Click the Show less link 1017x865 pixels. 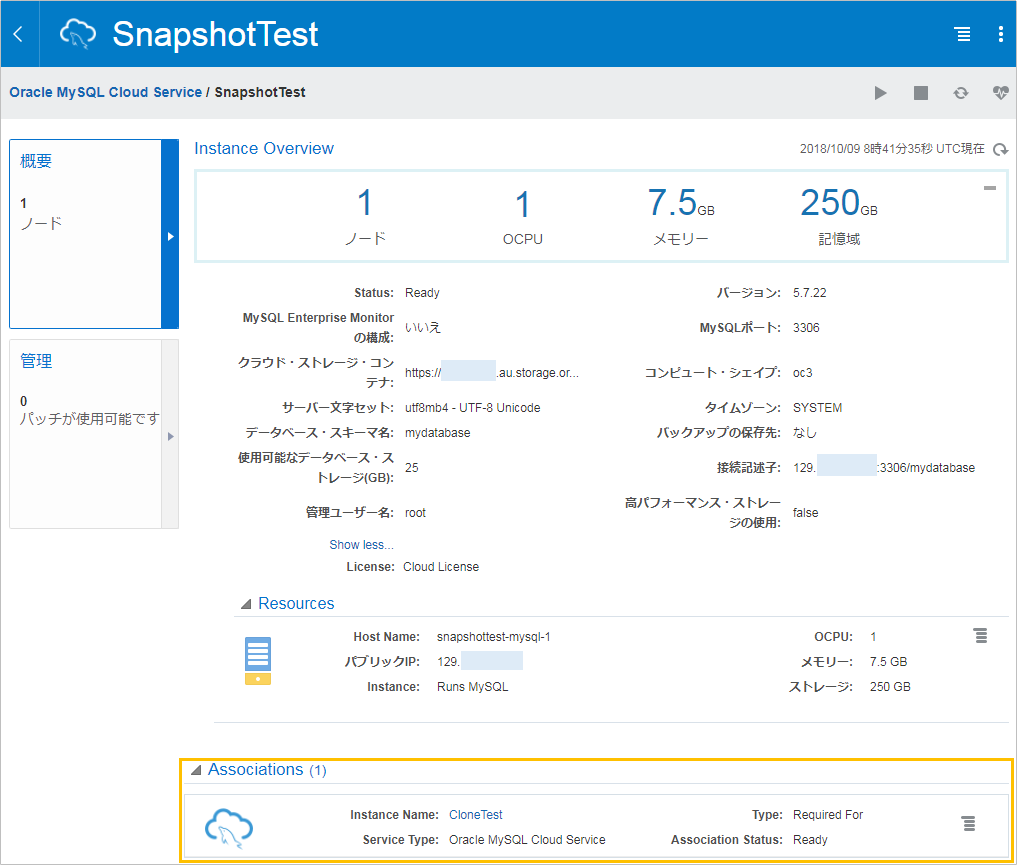click(x=361, y=545)
